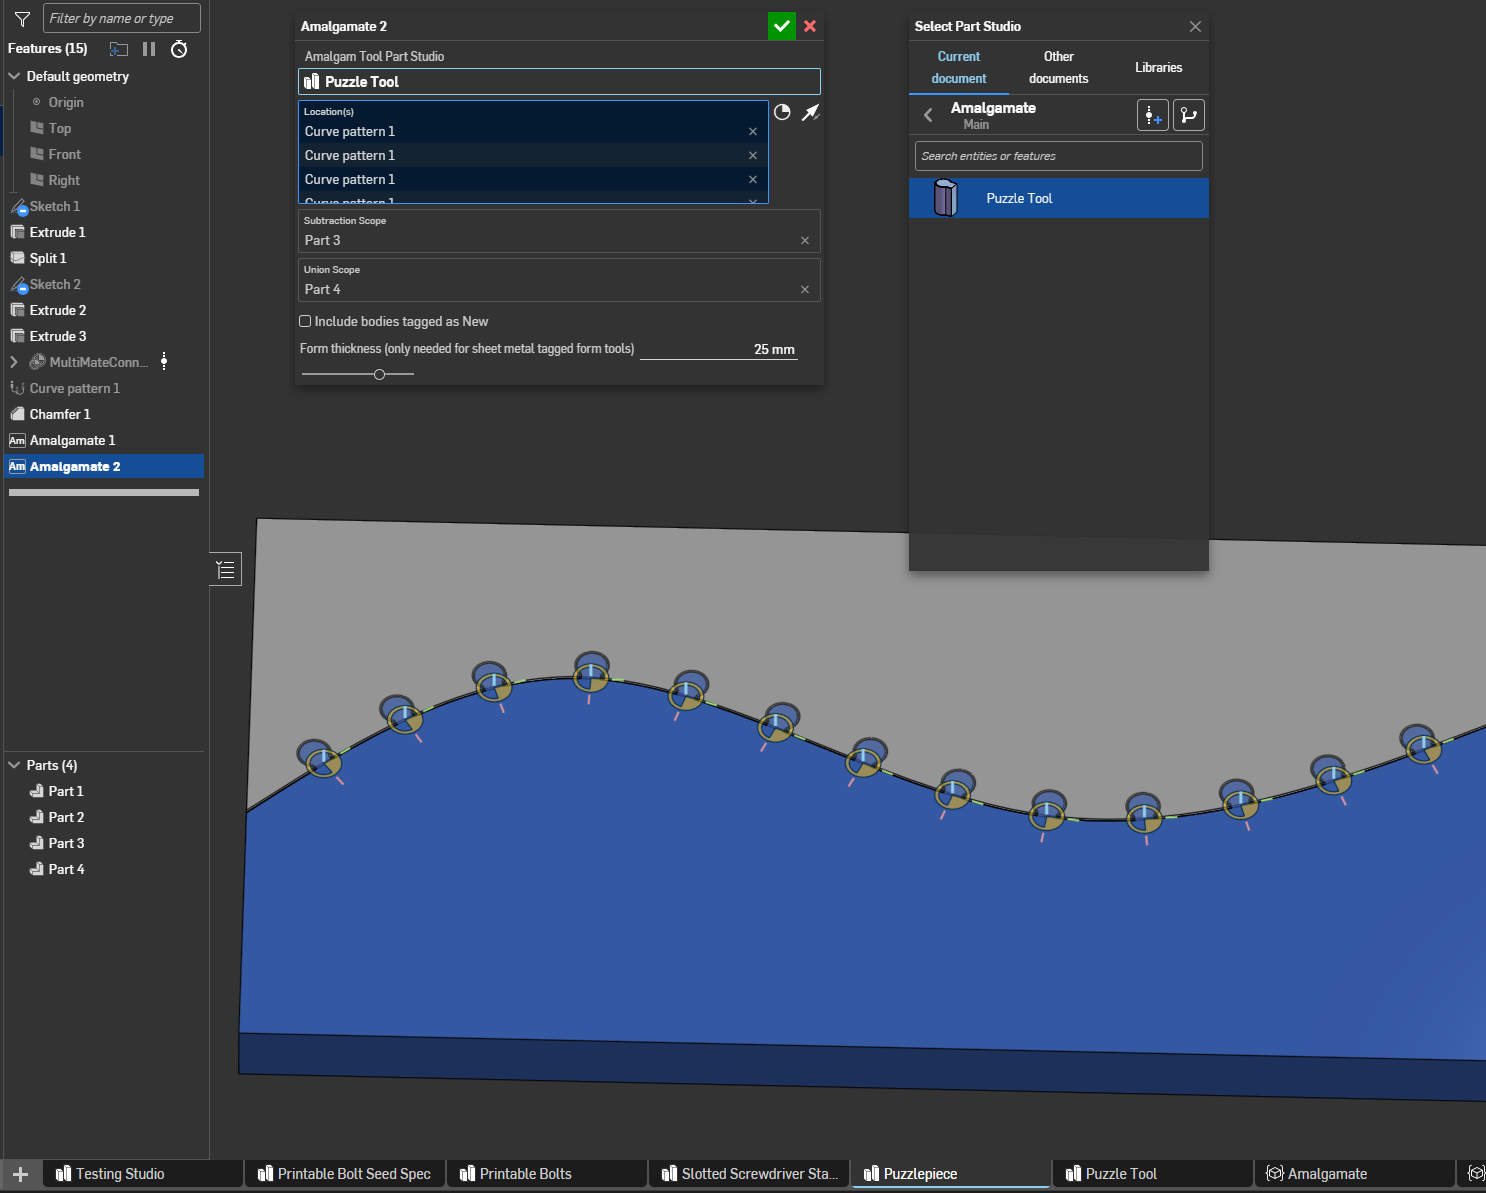1486x1193 pixels.
Task: Open the Printable Bolts tab
Action: 525,1174
